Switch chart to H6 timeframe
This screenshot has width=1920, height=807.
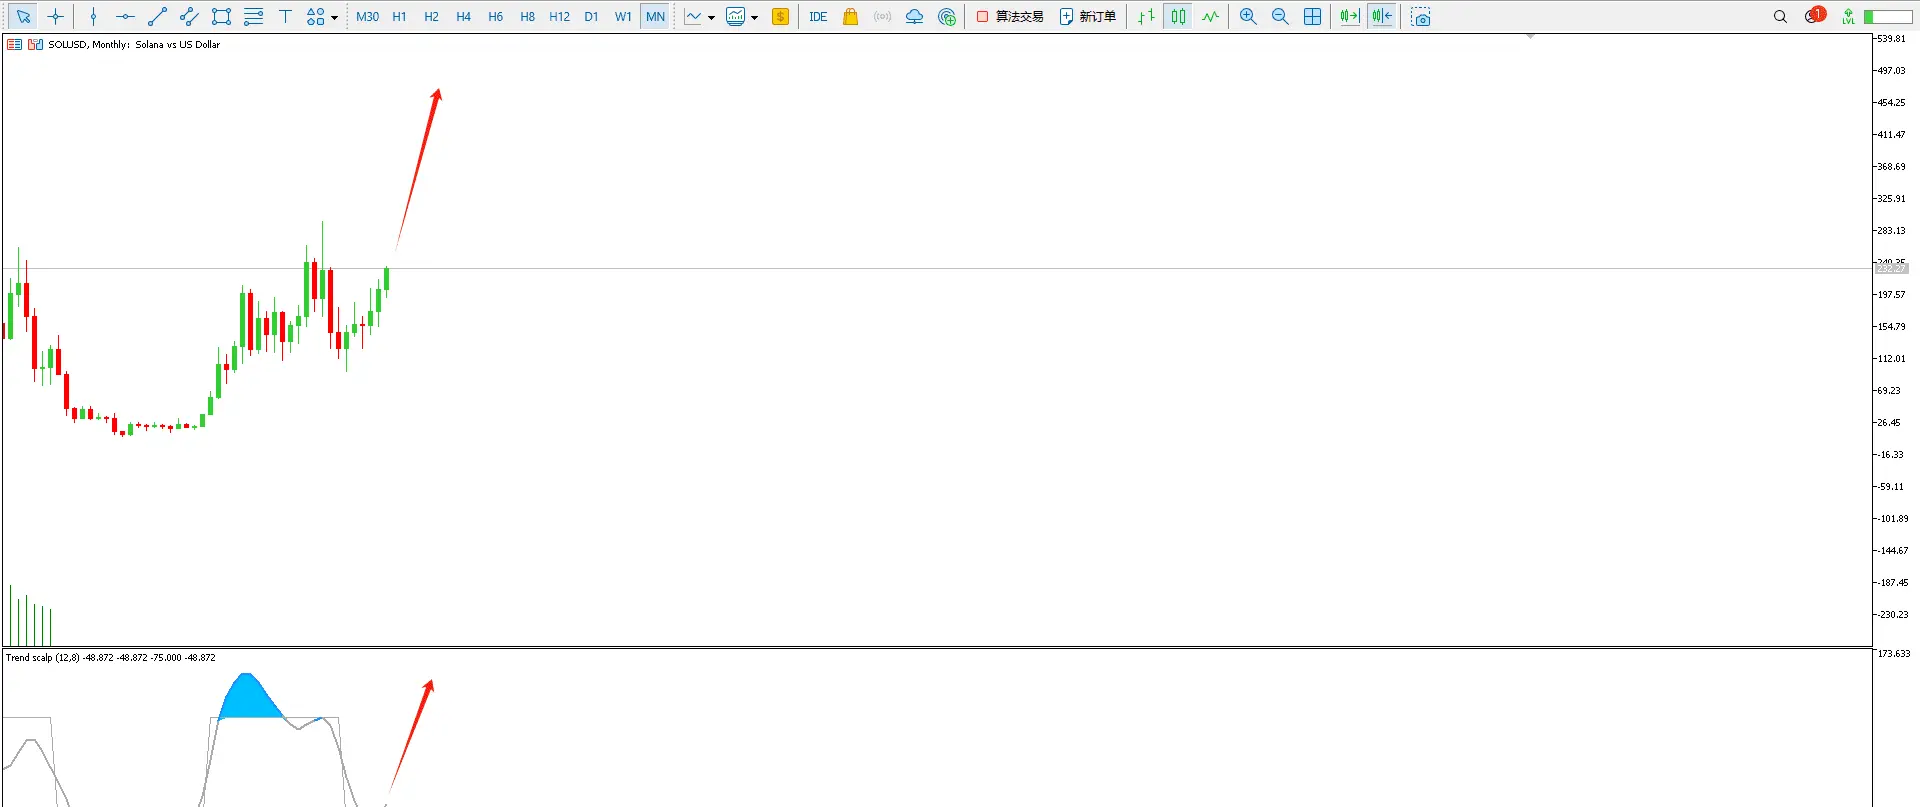coord(495,16)
